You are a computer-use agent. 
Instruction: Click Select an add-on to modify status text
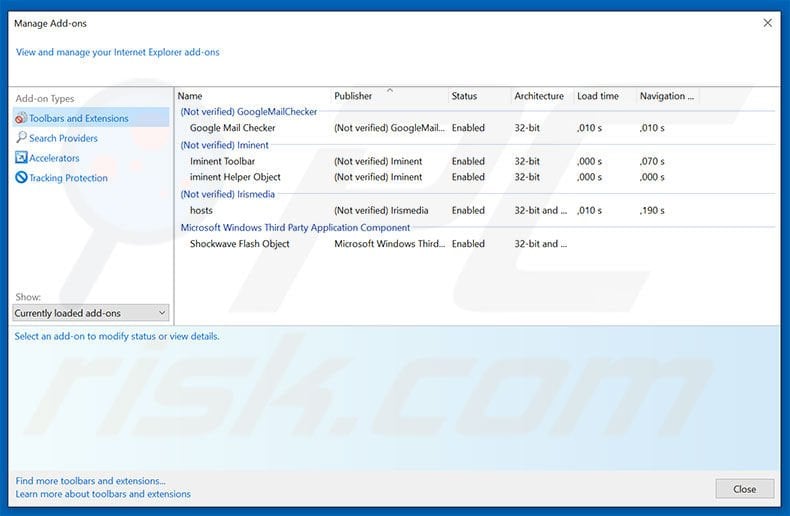tap(116, 336)
